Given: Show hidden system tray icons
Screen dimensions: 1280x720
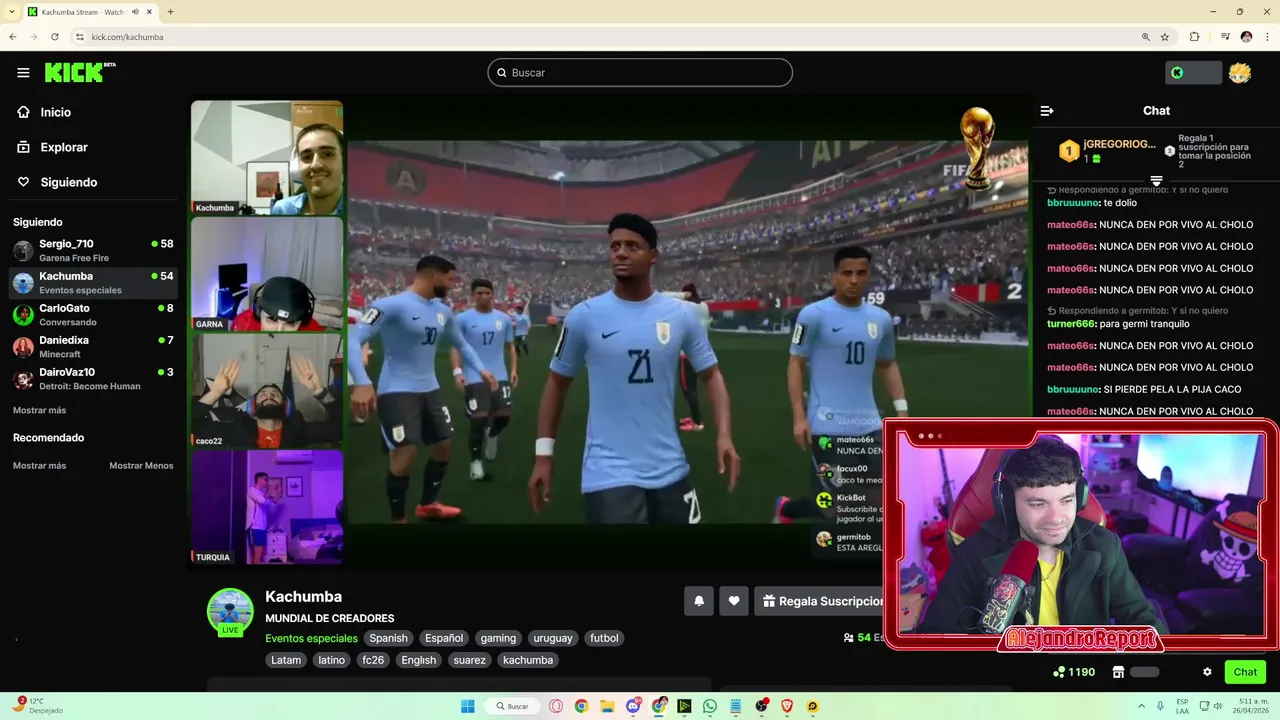Looking at the screenshot, I should click(x=1141, y=706).
